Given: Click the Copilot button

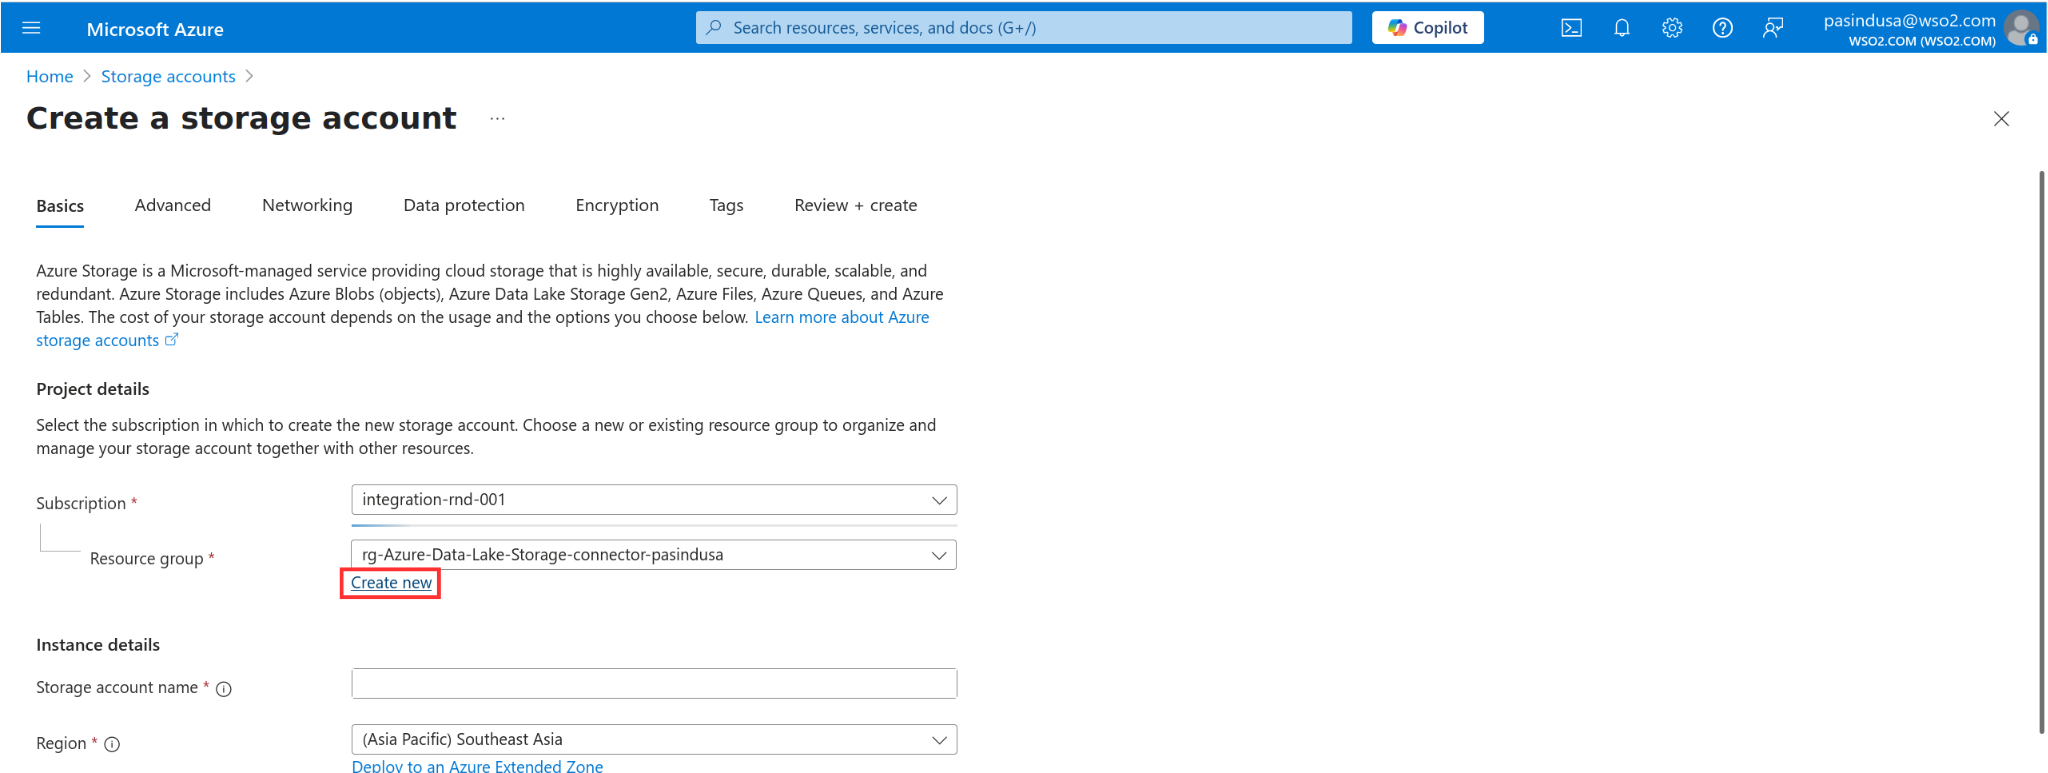Looking at the screenshot, I should pos(1427,28).
